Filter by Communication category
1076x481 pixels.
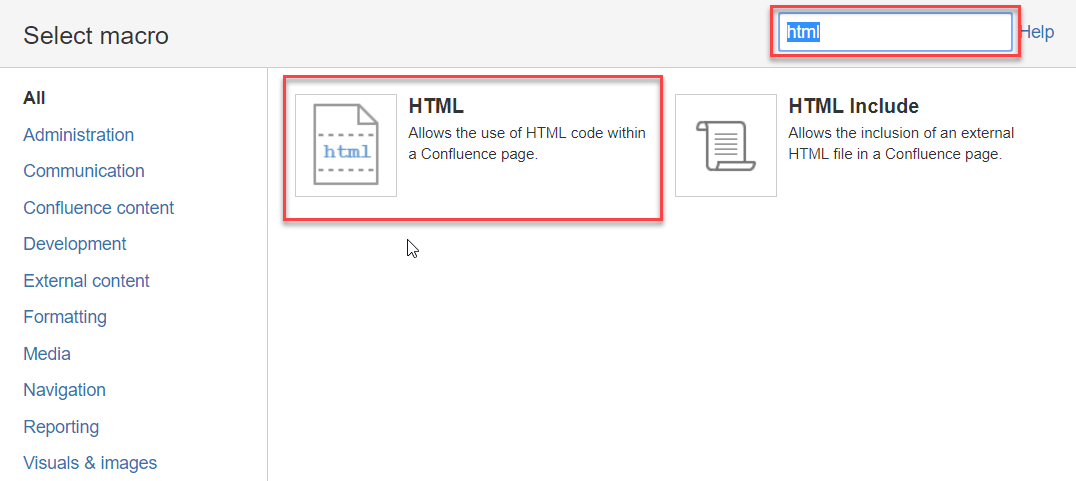(x=84, y=171)
